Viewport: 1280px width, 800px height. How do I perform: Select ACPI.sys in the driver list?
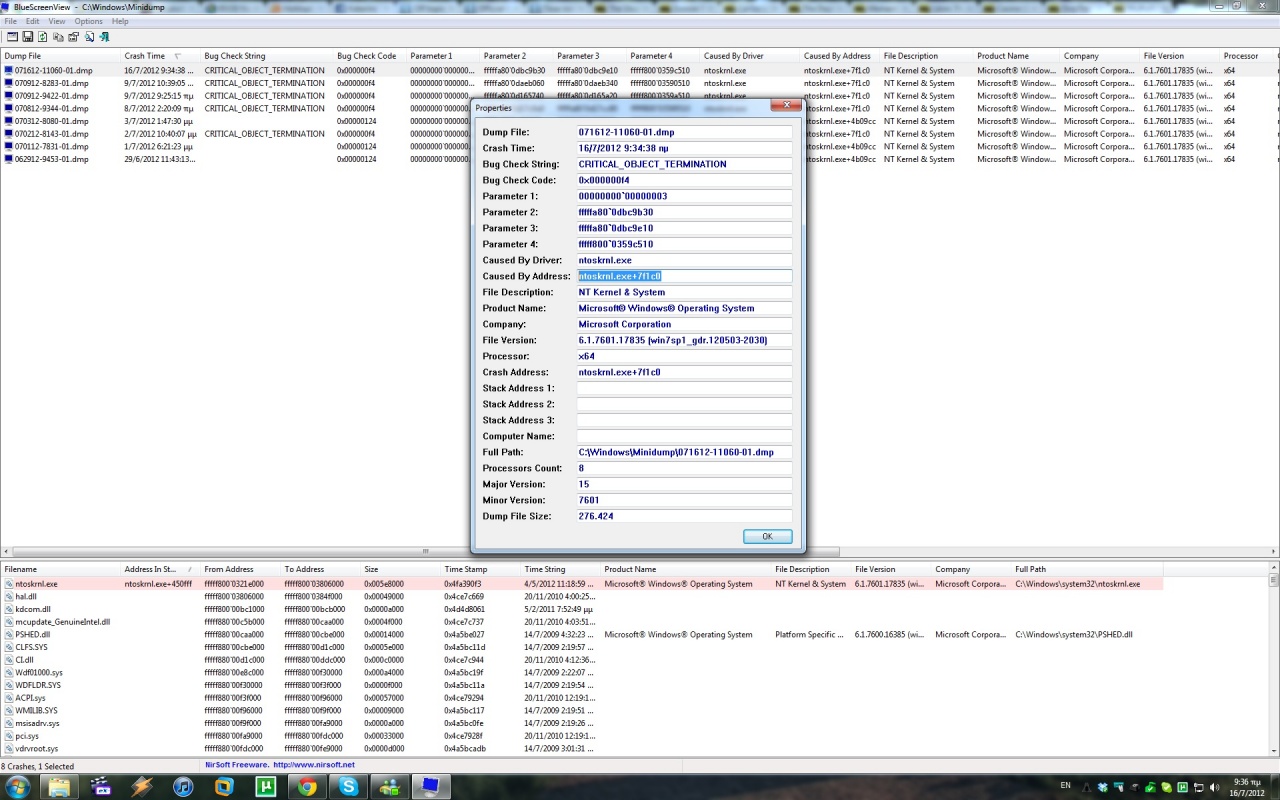coord(30,697)
